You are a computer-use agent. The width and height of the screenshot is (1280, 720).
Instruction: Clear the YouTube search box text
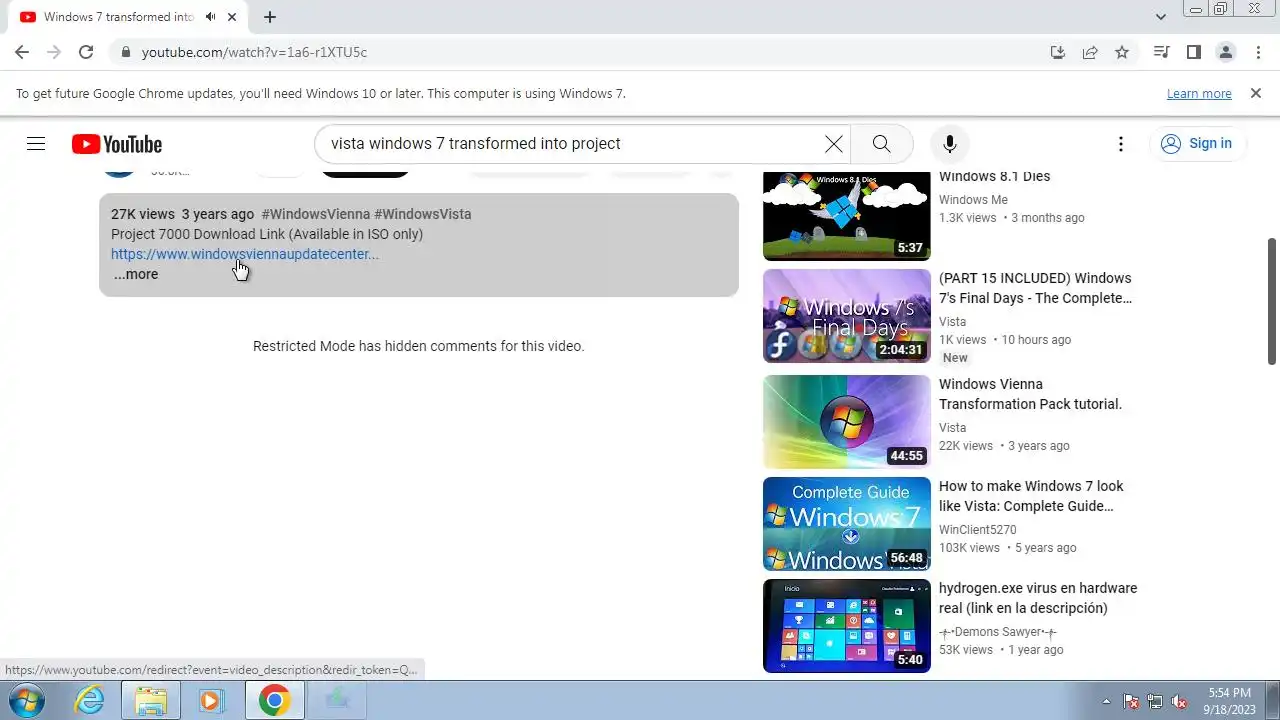833,144
